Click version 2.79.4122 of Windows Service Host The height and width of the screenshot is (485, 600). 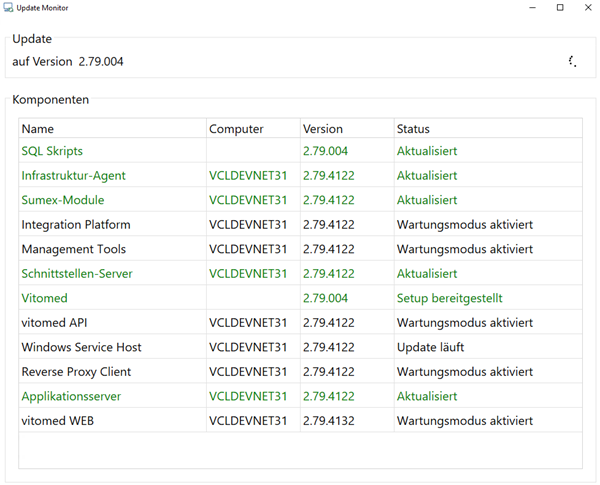[329, 347]
